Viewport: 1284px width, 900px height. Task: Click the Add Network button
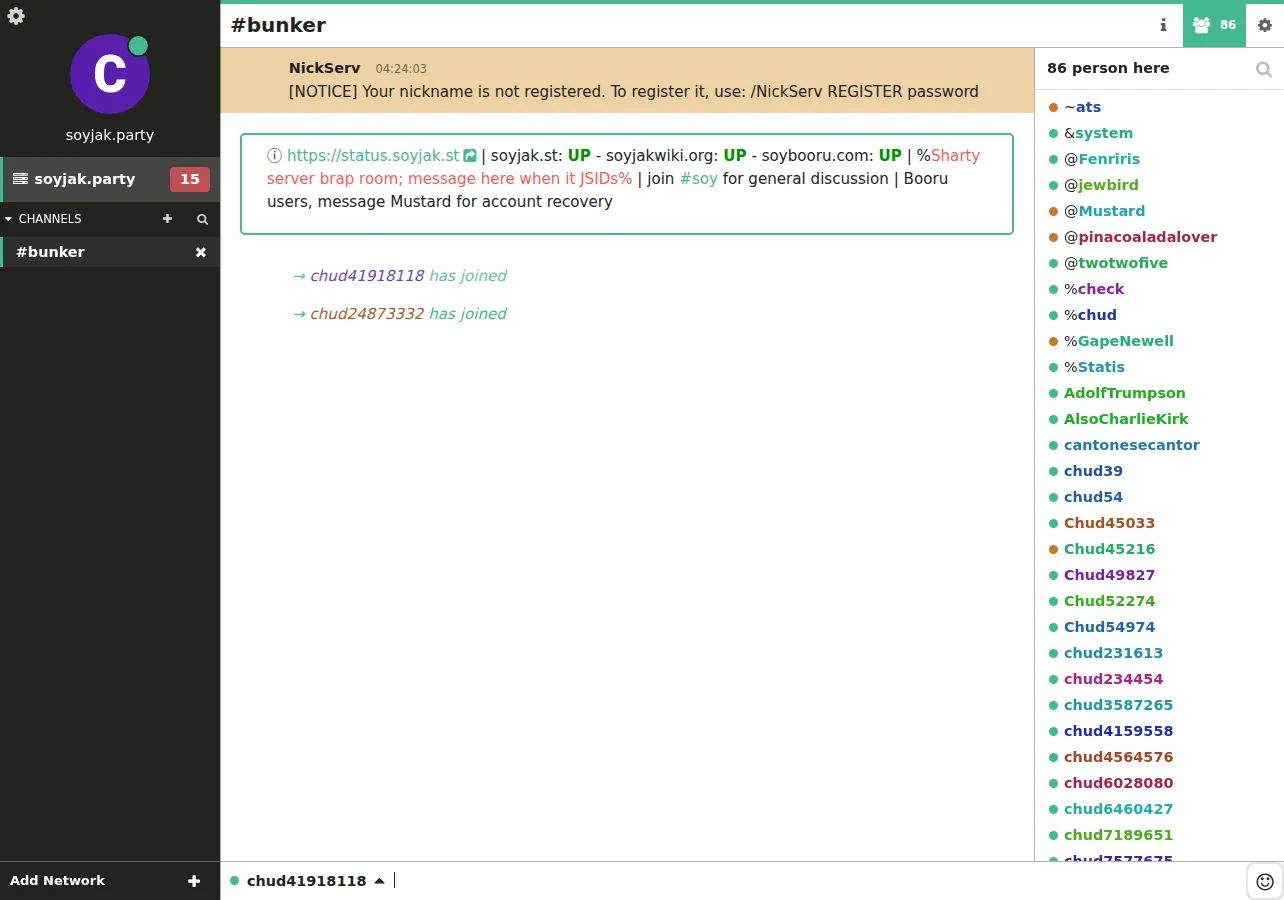point(110,881)
